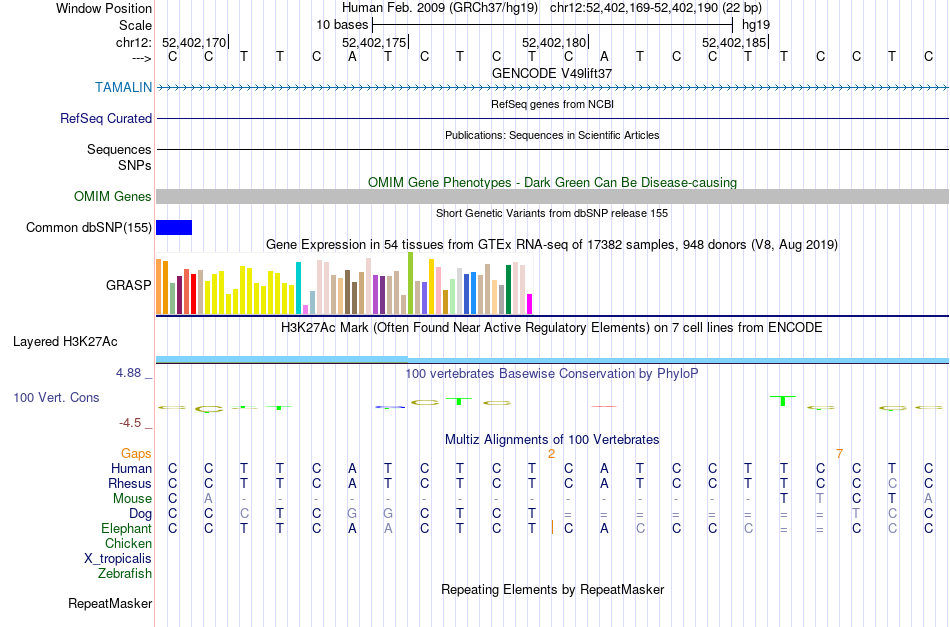Image resolution: width=950 pixels, height=627 pixels.
Task: Click 'Repeating Elements by RepeatMasker' title
Action: point(553,589)
